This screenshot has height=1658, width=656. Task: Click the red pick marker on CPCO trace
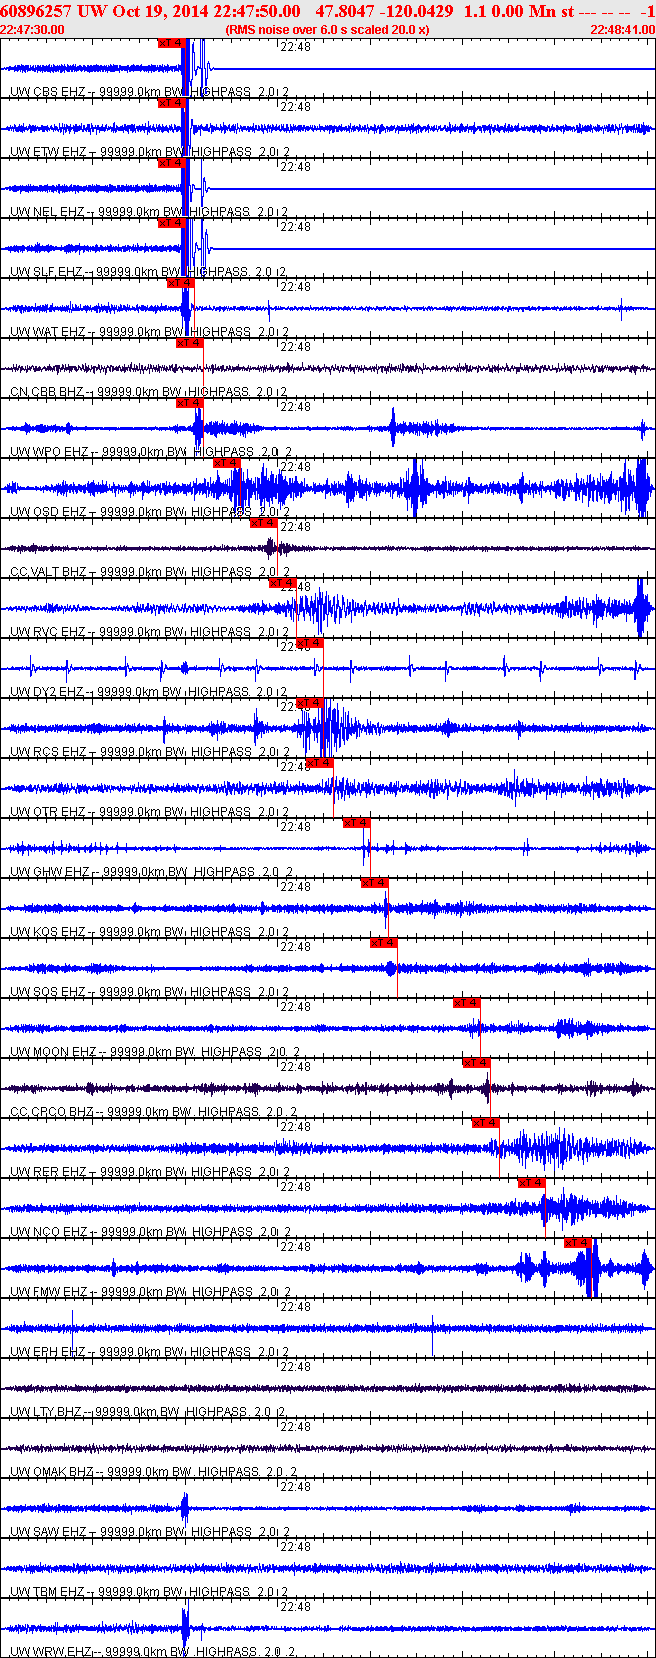point(476,1063)
